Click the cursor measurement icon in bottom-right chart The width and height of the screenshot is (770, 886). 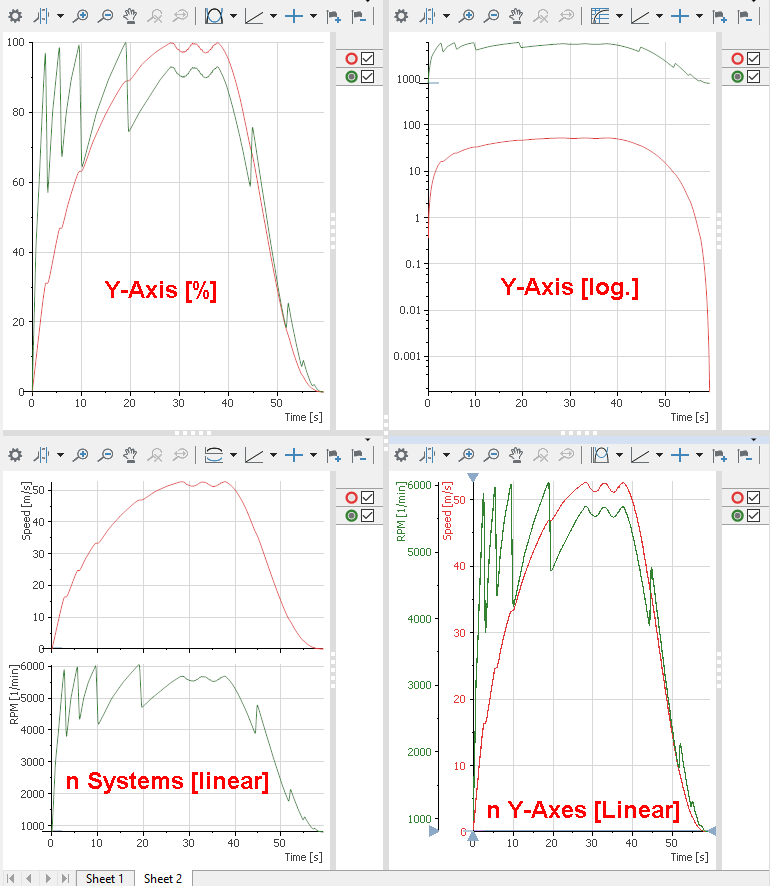426,455
